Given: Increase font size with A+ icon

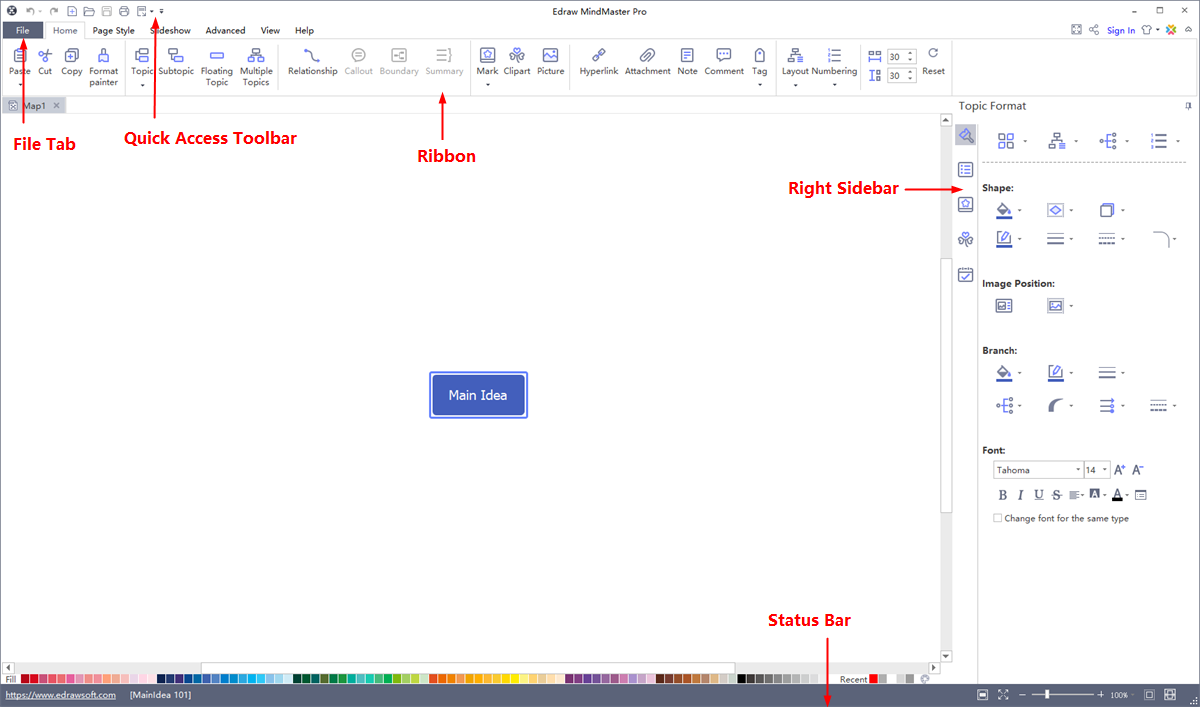Looking at the screenshot, I should click(1119, 470).
